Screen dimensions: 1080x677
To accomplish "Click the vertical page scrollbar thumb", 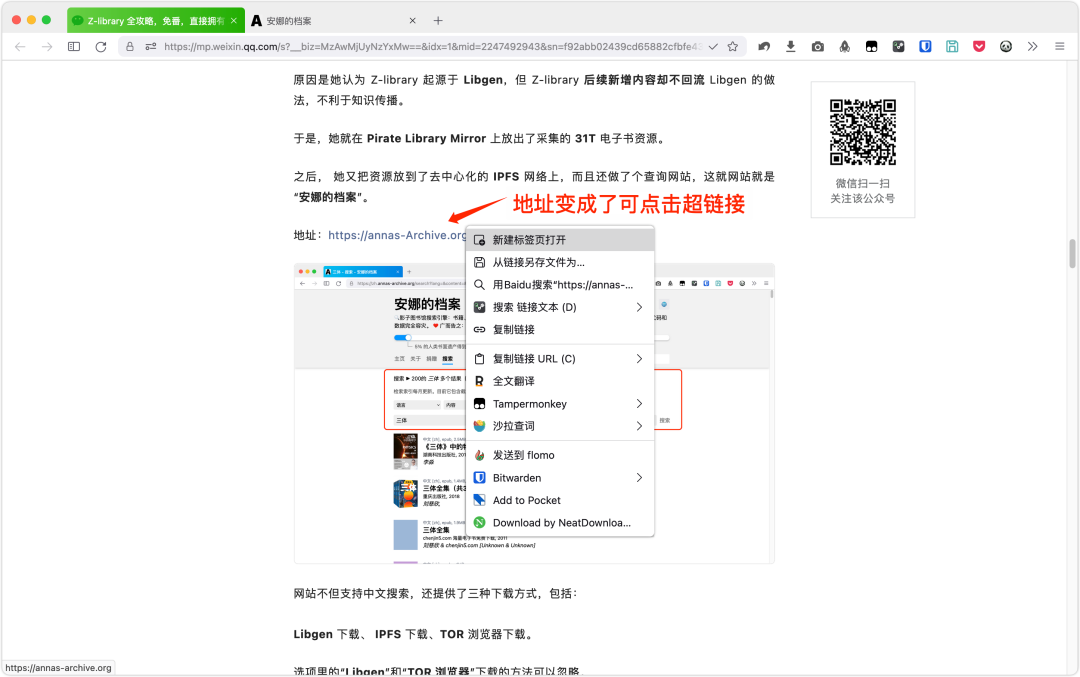I will click(1072, 253).
